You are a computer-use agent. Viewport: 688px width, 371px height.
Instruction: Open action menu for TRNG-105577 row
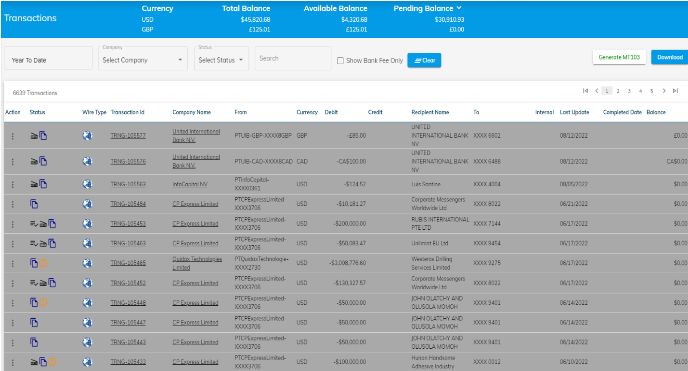click(13, 136)
